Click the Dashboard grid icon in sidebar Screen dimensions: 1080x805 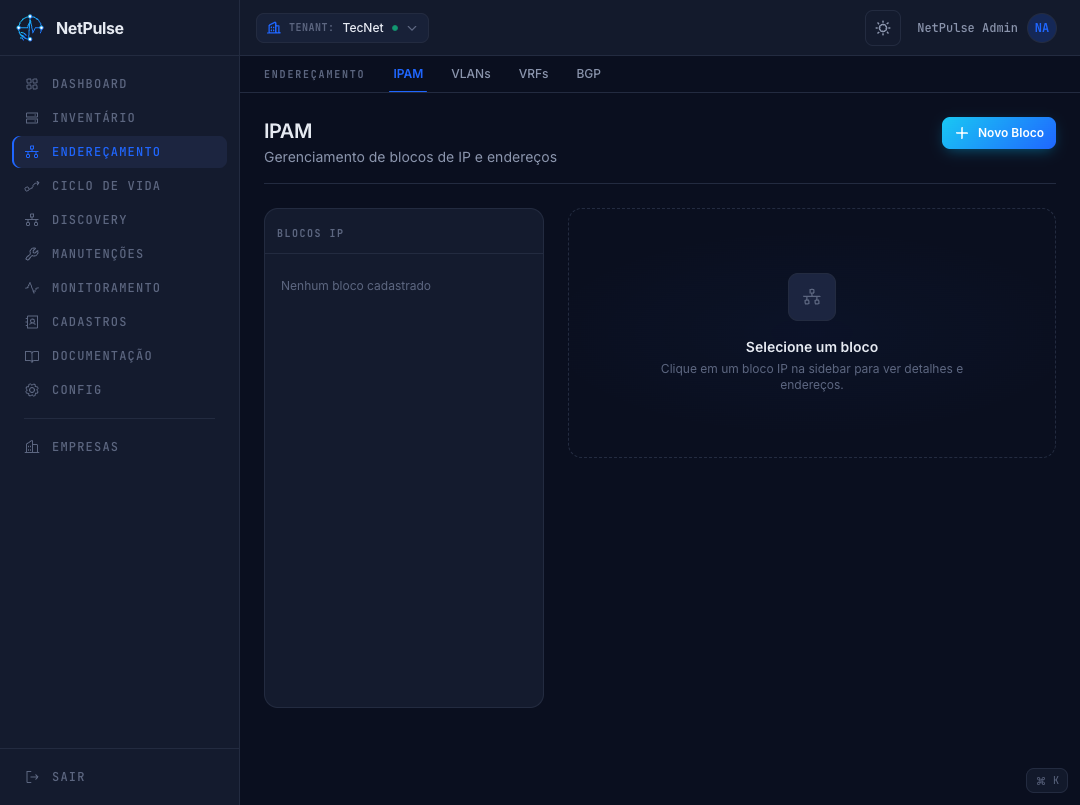(32, 84)
